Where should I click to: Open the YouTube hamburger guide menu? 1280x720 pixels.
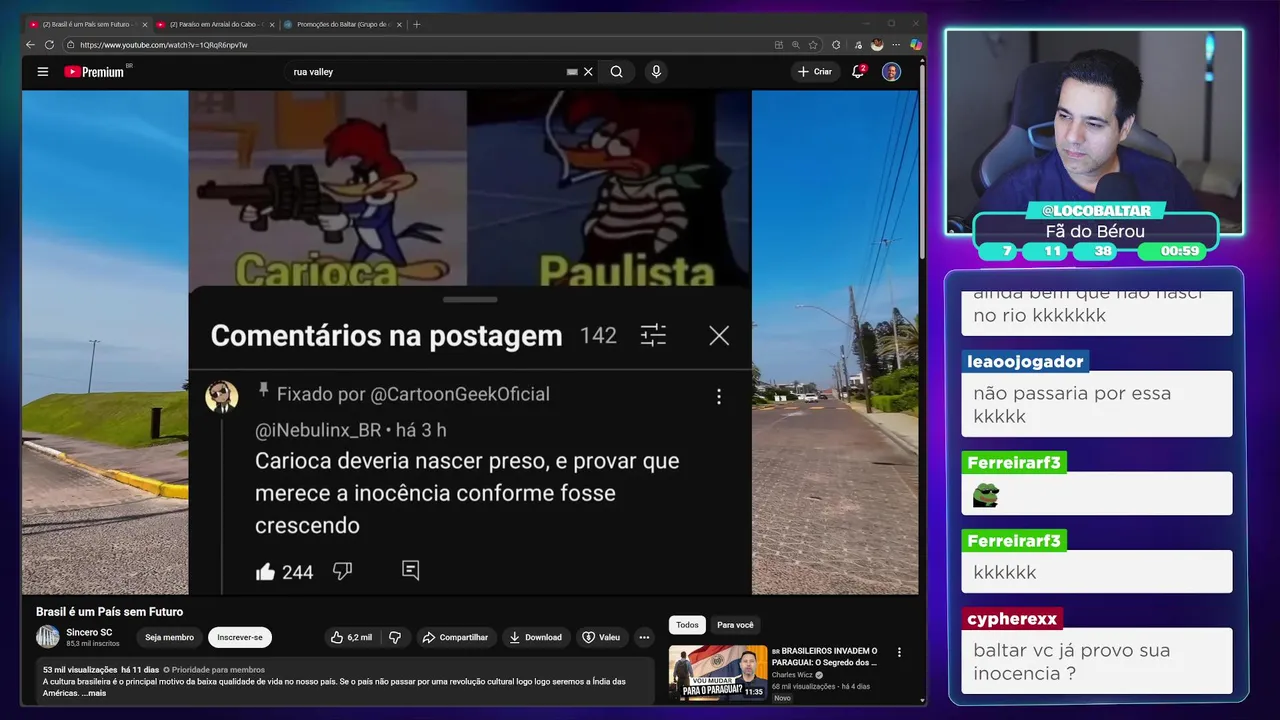tap(42, 72)
